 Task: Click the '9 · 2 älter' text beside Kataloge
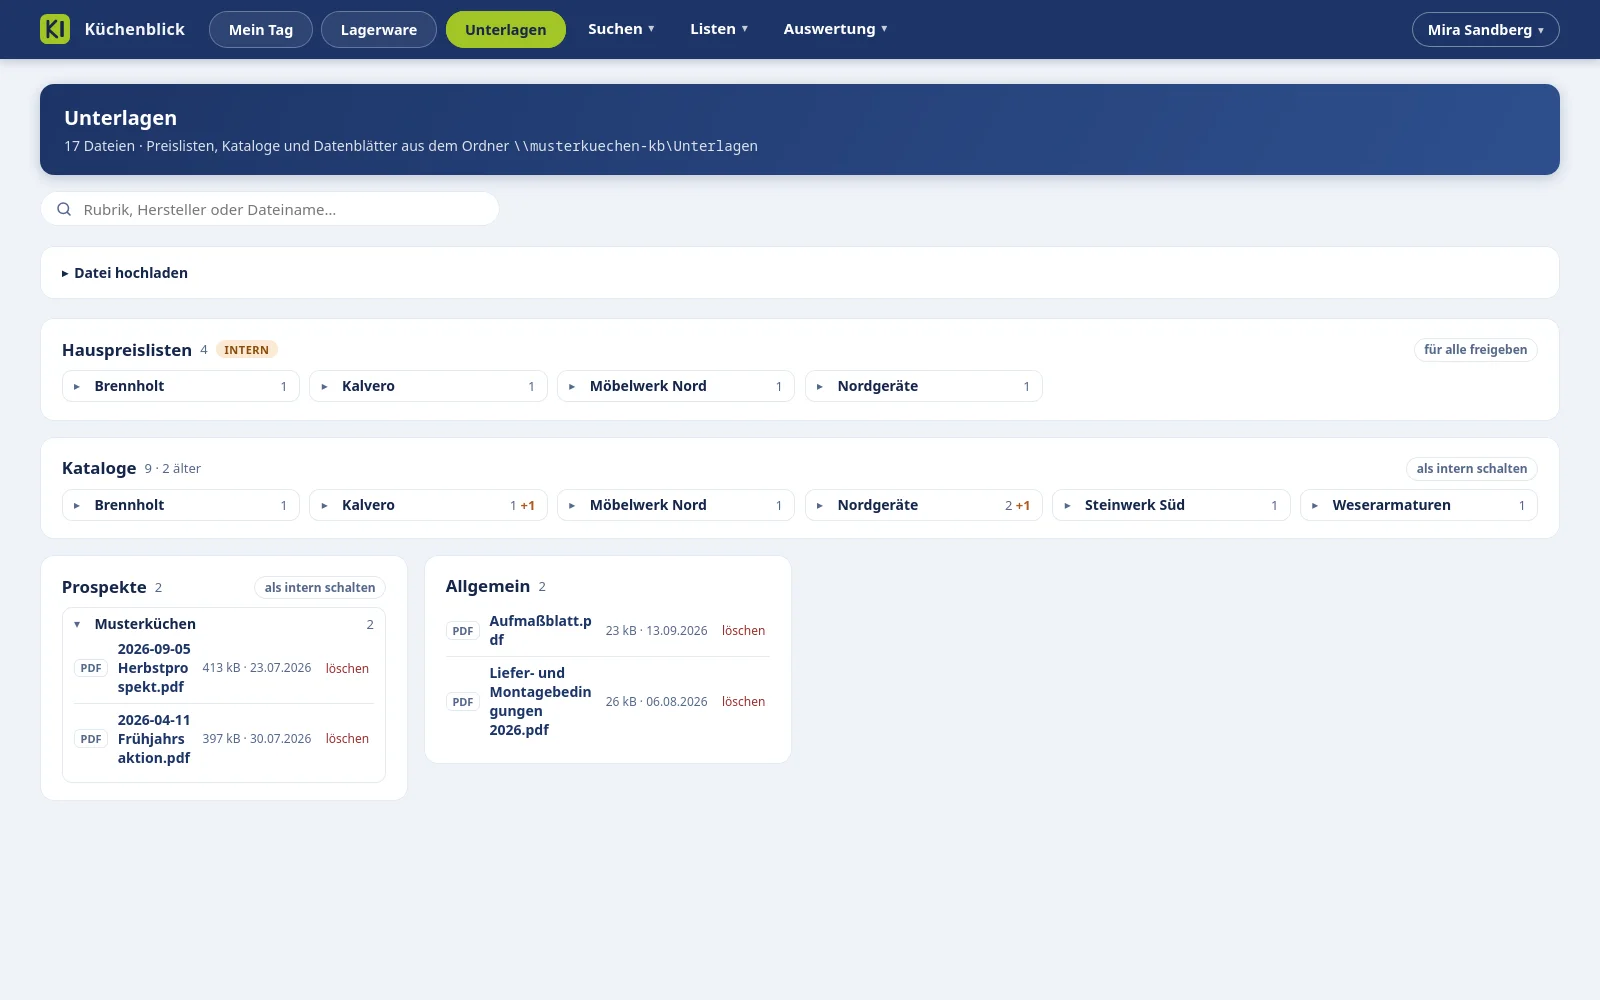click(173, 469)
